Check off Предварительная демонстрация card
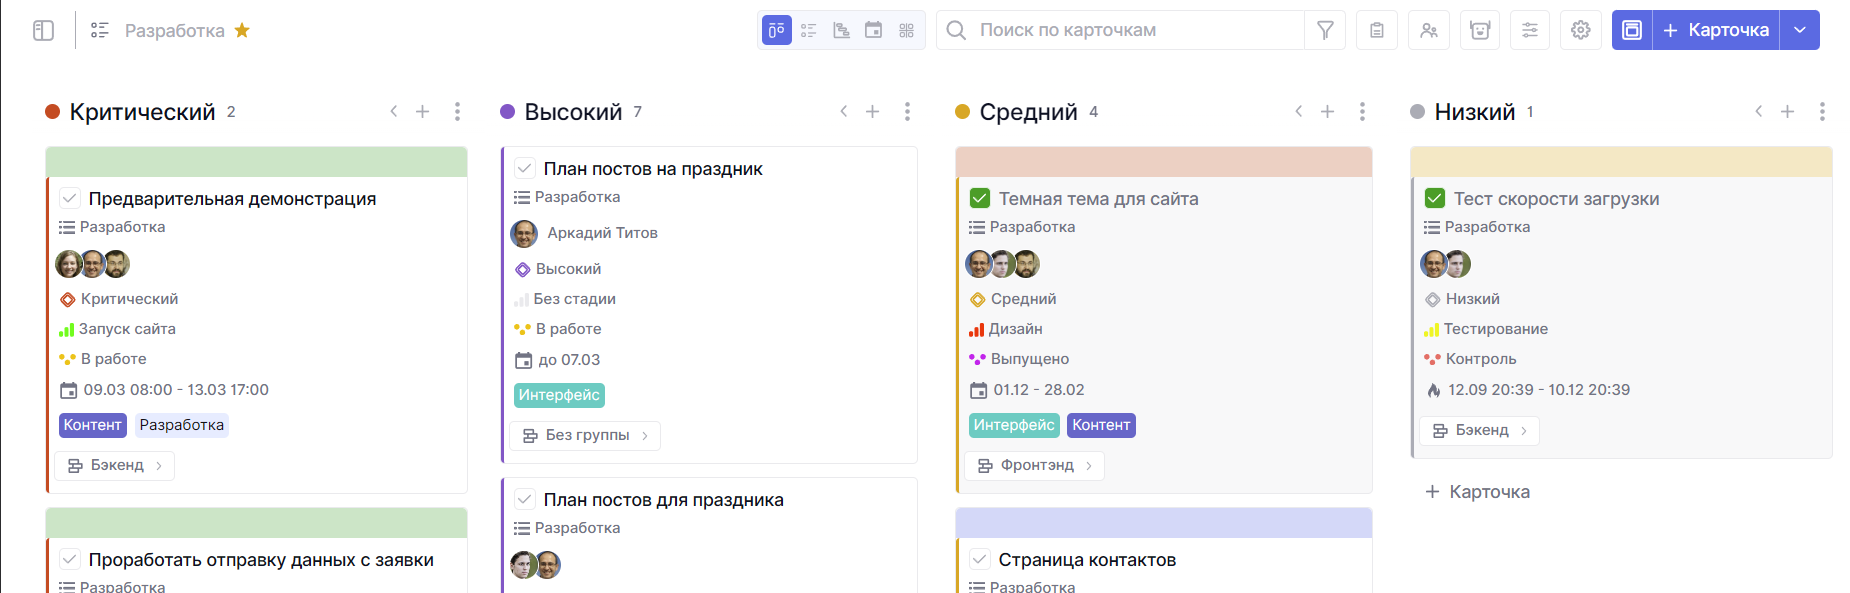1850x593 pixels. [x=70, y=198]
